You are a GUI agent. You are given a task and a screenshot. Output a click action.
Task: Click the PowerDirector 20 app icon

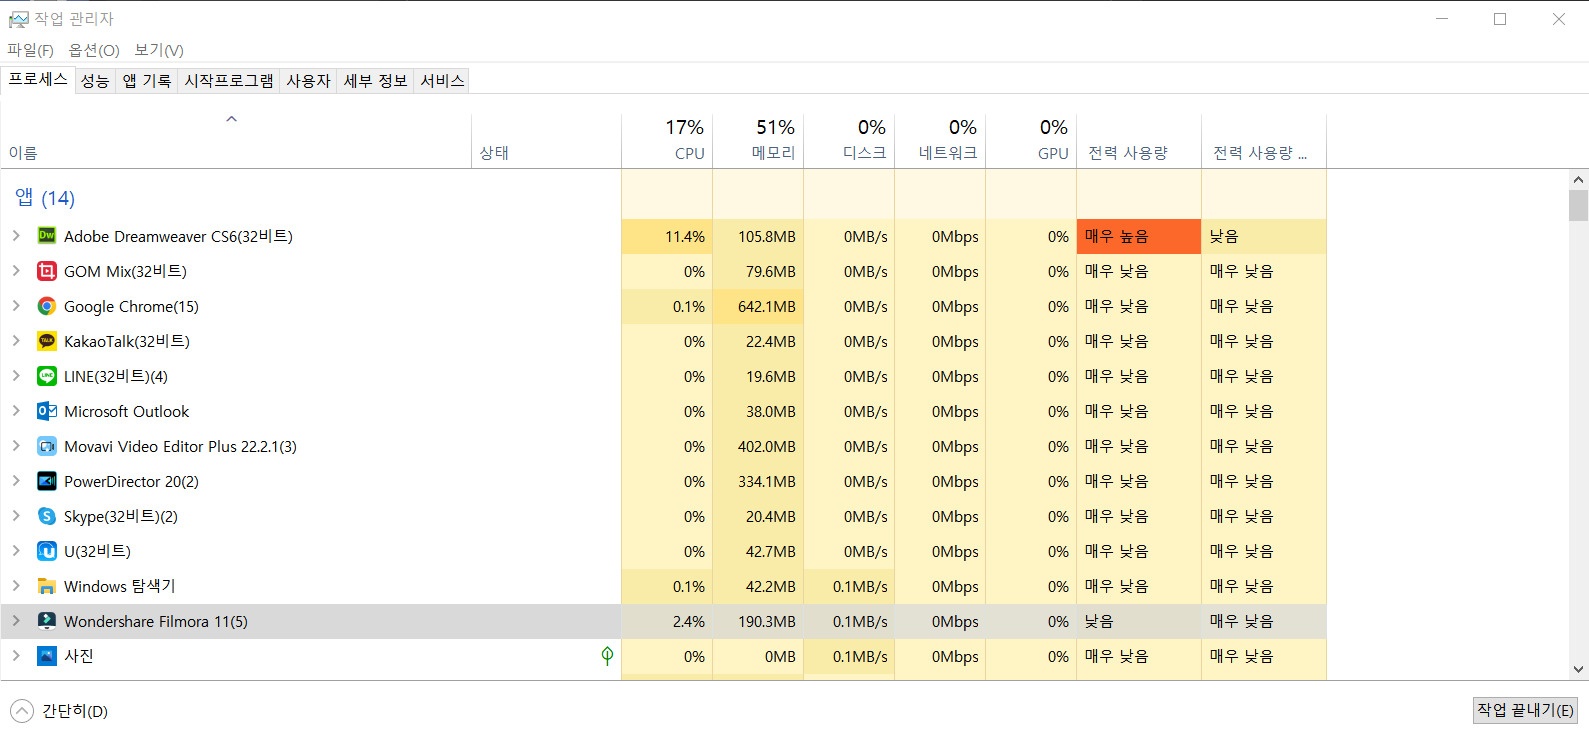(47, 481)
